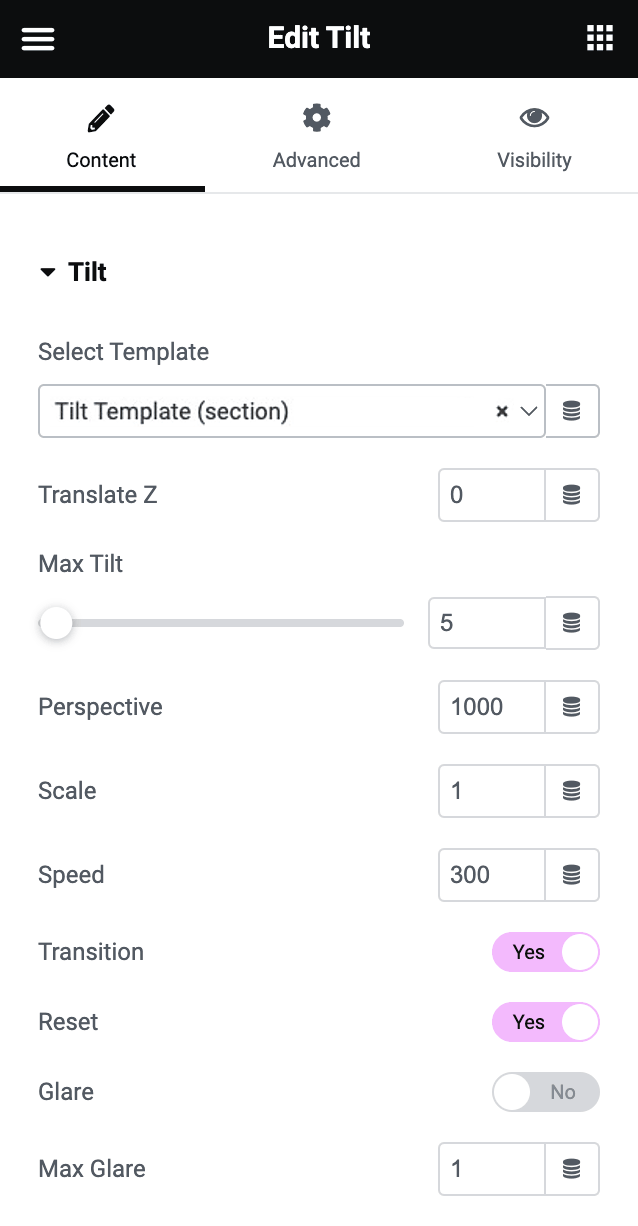Click dynamic tags icon beside Scale
The height and width of the screenshot is (1226, 638).
tap(572, 791)
